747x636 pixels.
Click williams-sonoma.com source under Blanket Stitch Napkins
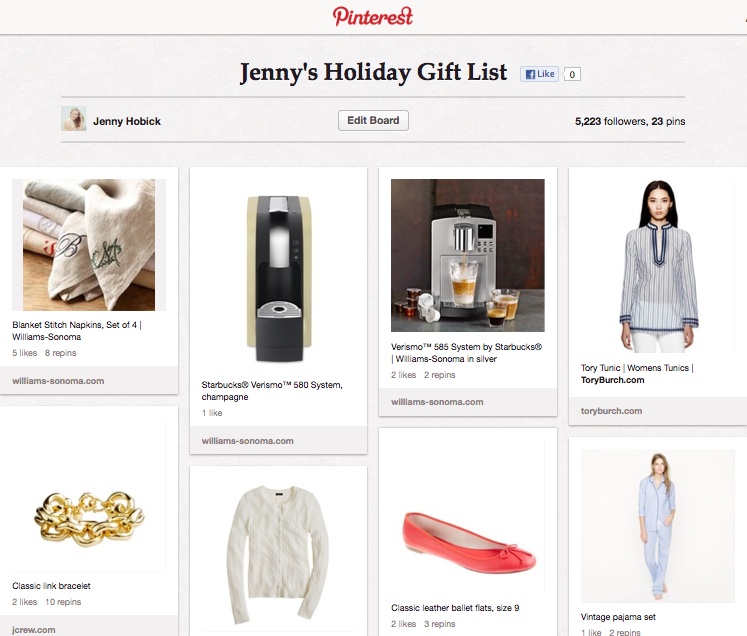pyautogui.click(x=58, y=381)
